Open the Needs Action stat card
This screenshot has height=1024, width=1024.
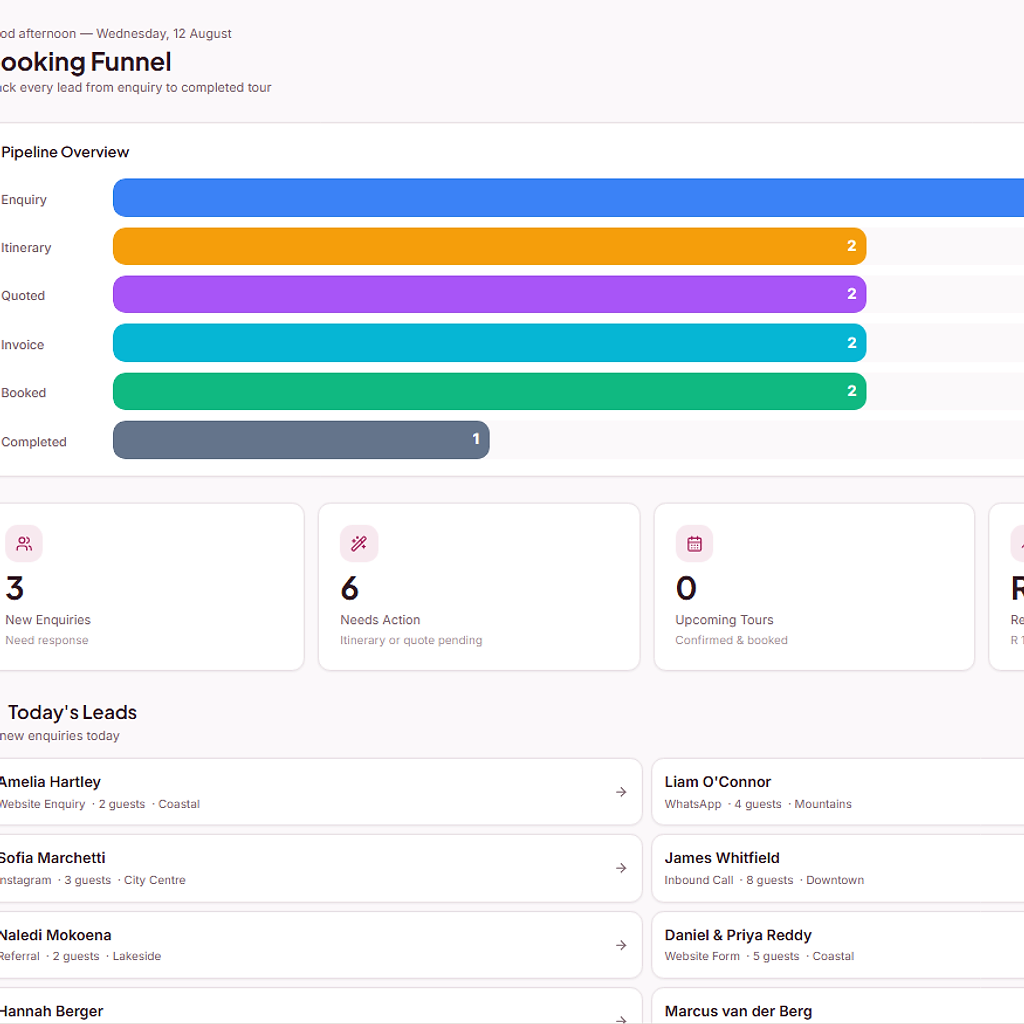click(479, 586)
